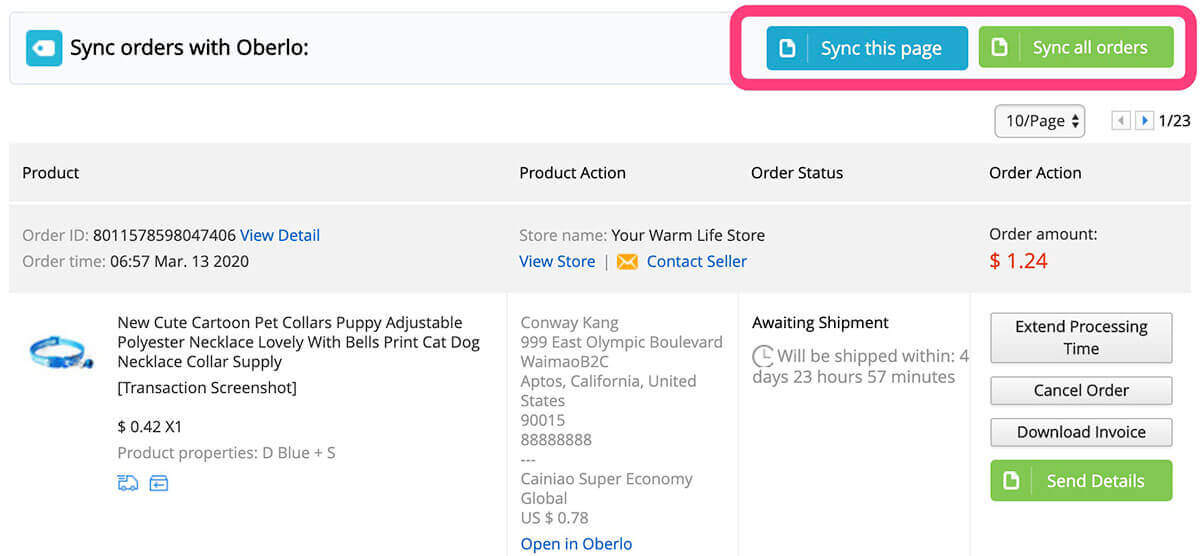
Task: Click Send Details green button
Action: pyautogui.click(x=1081, y=481)
